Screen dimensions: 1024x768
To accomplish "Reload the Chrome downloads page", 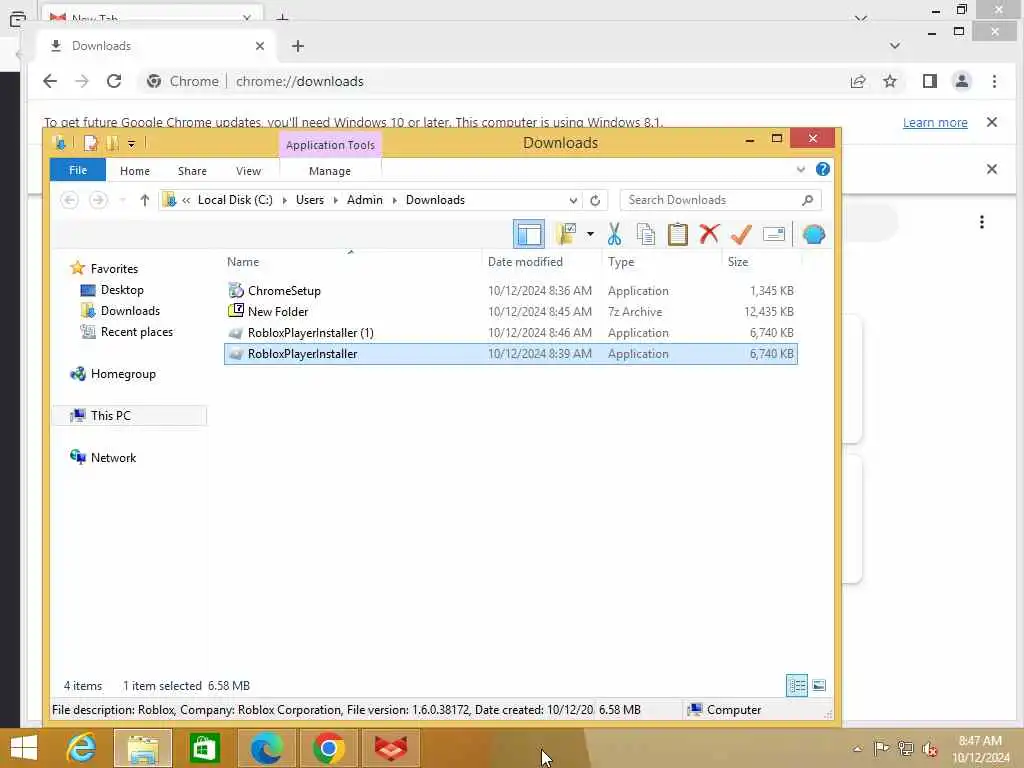I will 114,81.
